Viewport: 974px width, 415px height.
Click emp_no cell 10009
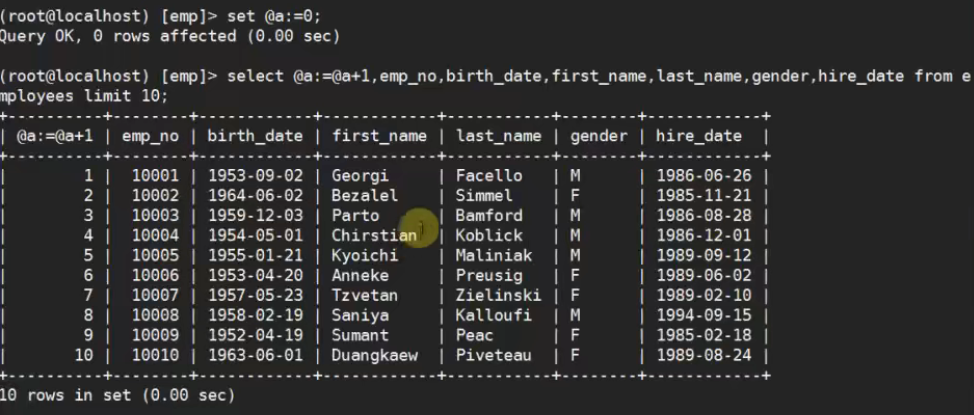(155, 335)
